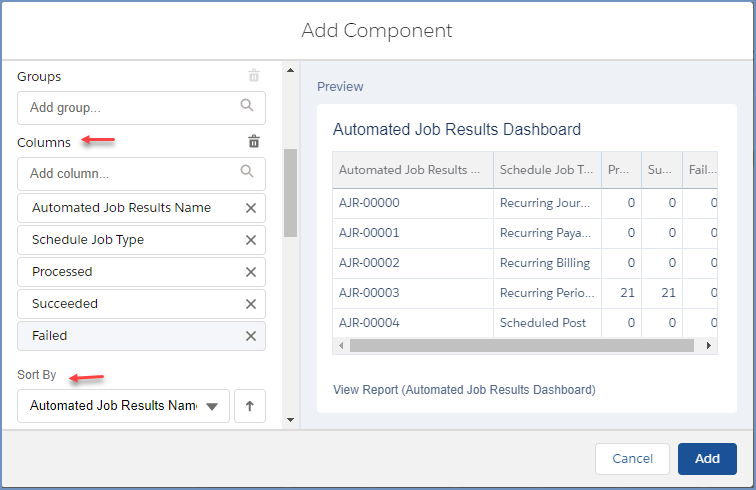Click preview table scroll right arrow
Screen dimensions: 756x490
click(x=708, y=345)
